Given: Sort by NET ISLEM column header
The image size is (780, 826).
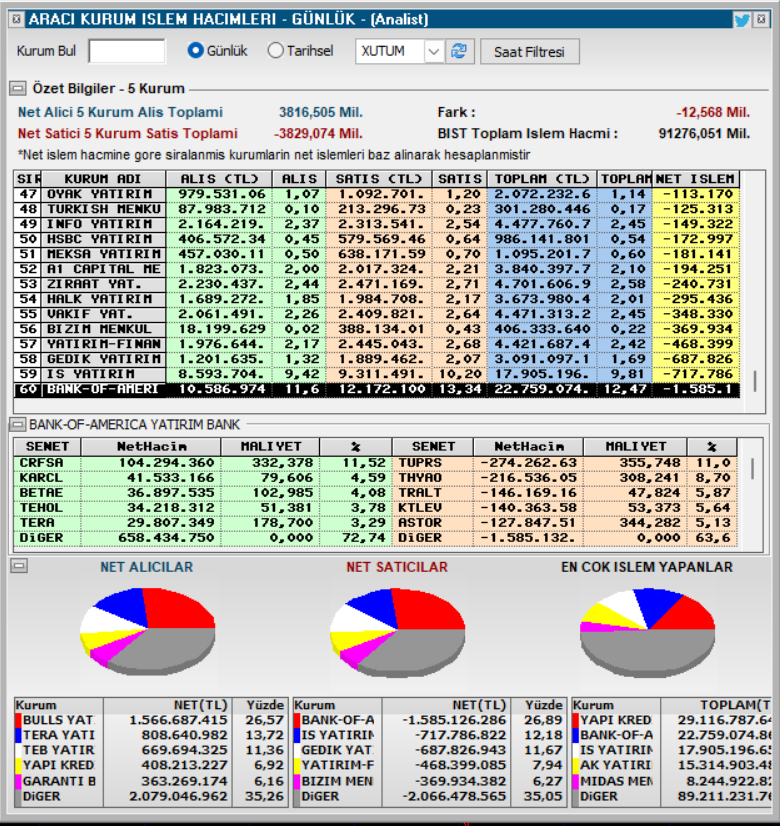Looking at the screenshot, I should 695,179.
